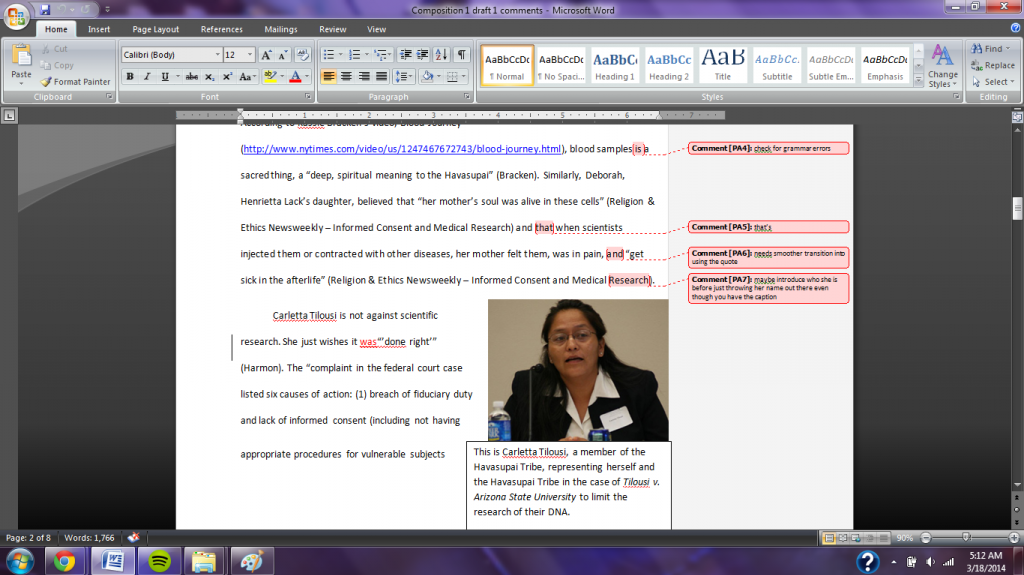Click the Subscript icon
Viewport: 1024px width, 575px height.
[209, 77]
